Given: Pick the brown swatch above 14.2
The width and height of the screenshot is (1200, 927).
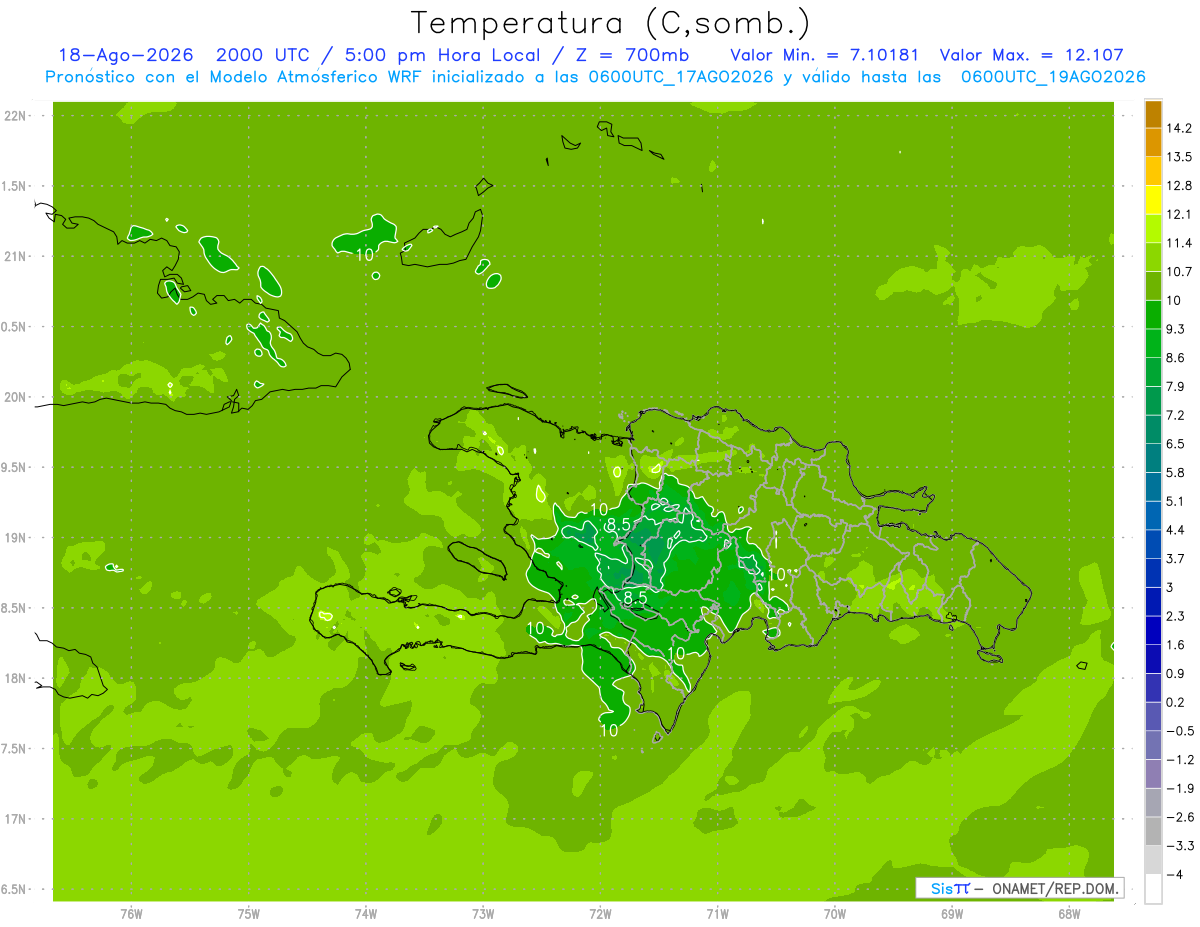Looking at the screenshot, I should point(1153,114).
